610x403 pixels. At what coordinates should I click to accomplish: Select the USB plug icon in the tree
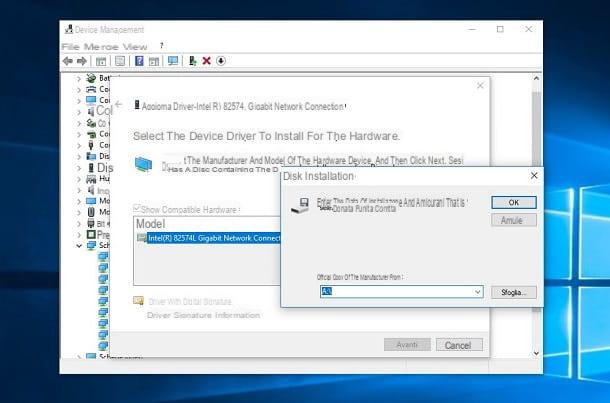coord(91,145)
